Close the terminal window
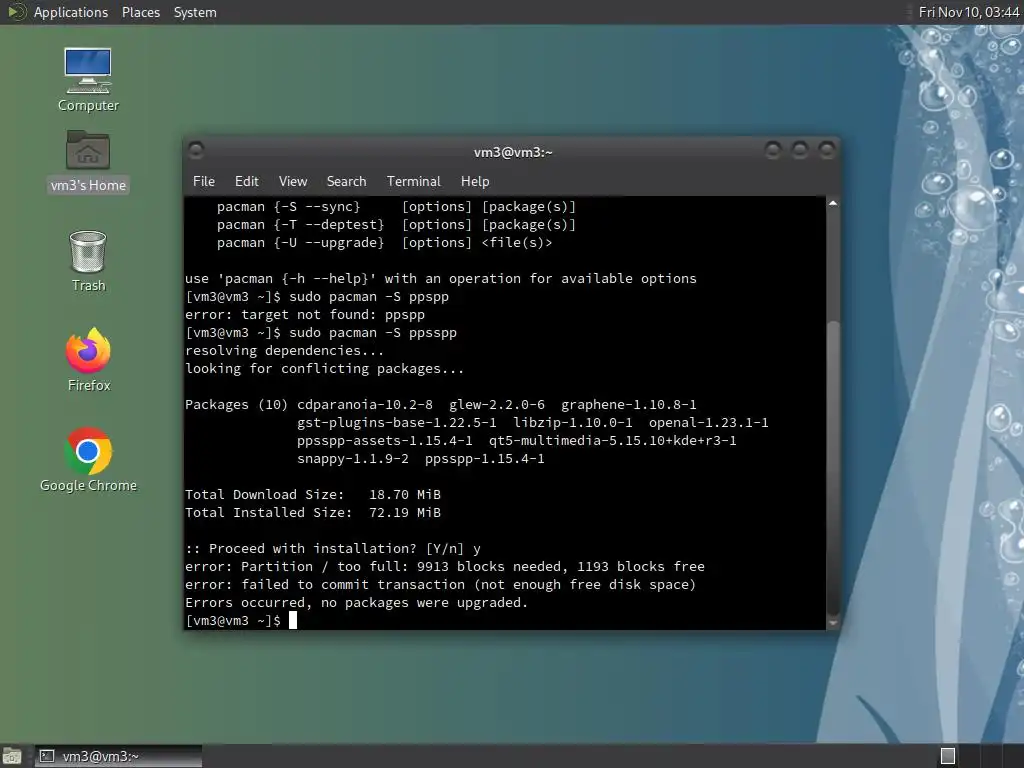Screen dimensions: 1024x768 [x=827, y=151]
